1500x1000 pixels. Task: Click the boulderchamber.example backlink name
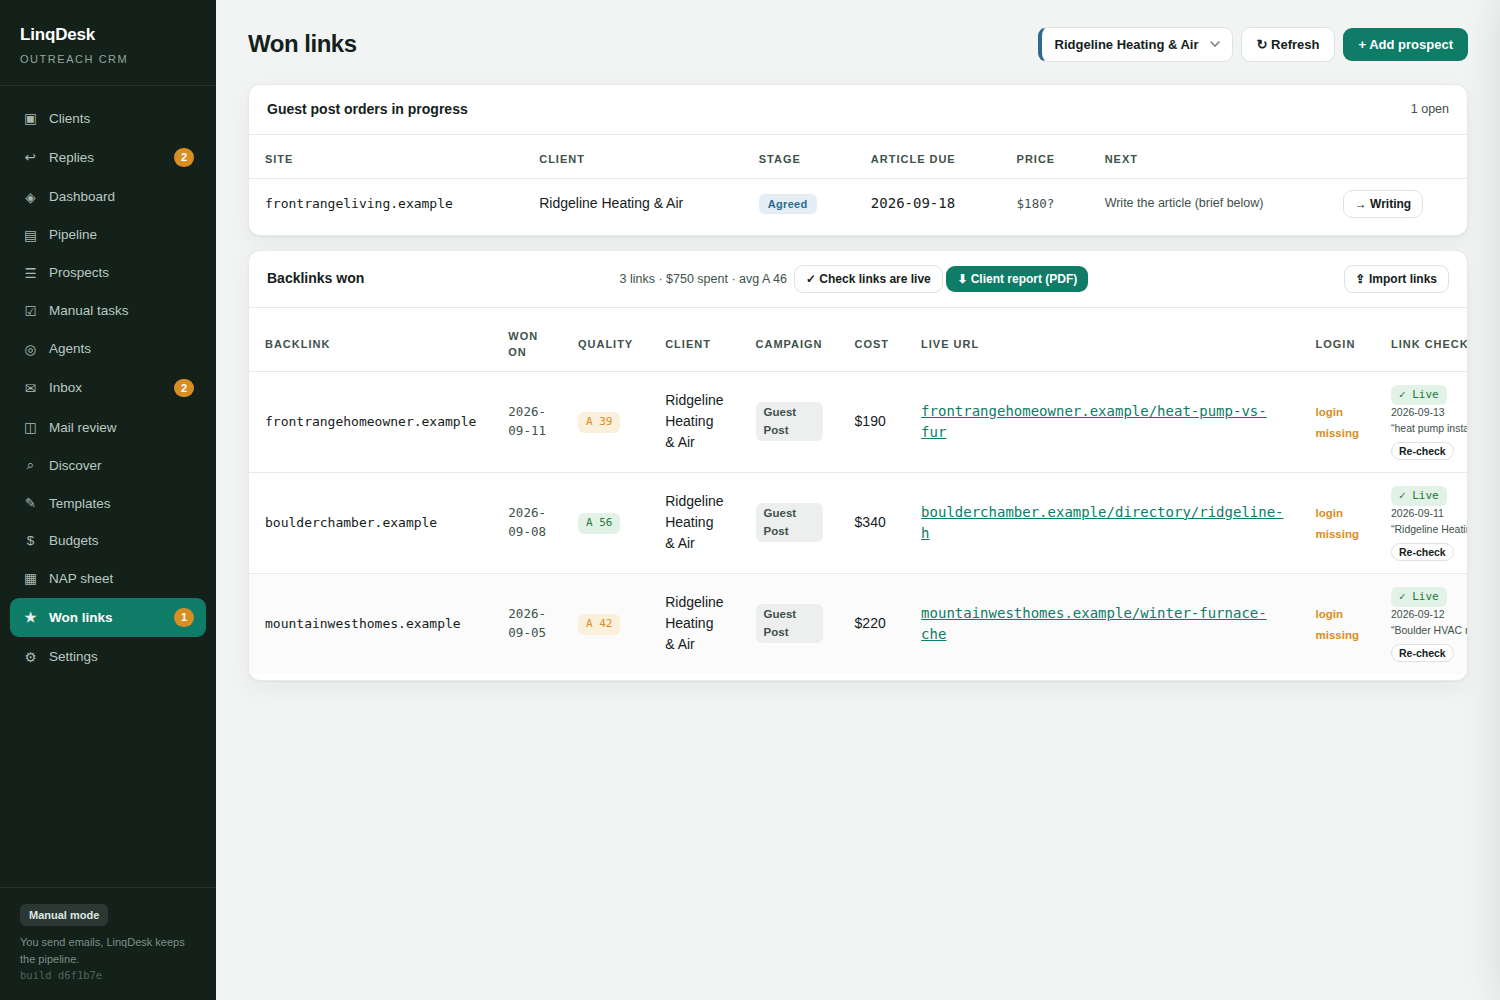coord(351,523)
